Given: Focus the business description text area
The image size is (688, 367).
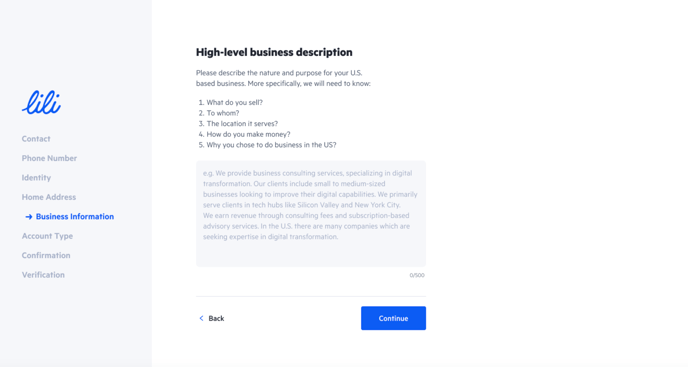Looking at the screenshot, I should click(311, 213).
